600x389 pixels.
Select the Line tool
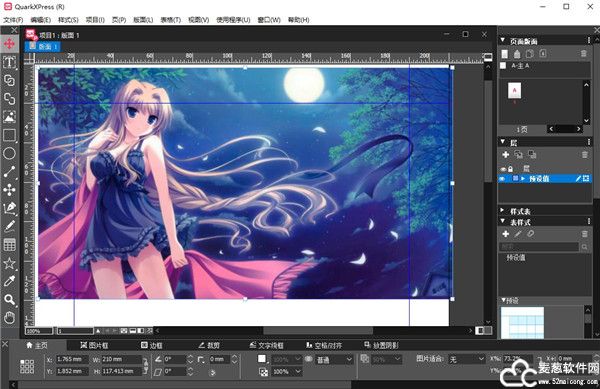click(x=9, y=172)
